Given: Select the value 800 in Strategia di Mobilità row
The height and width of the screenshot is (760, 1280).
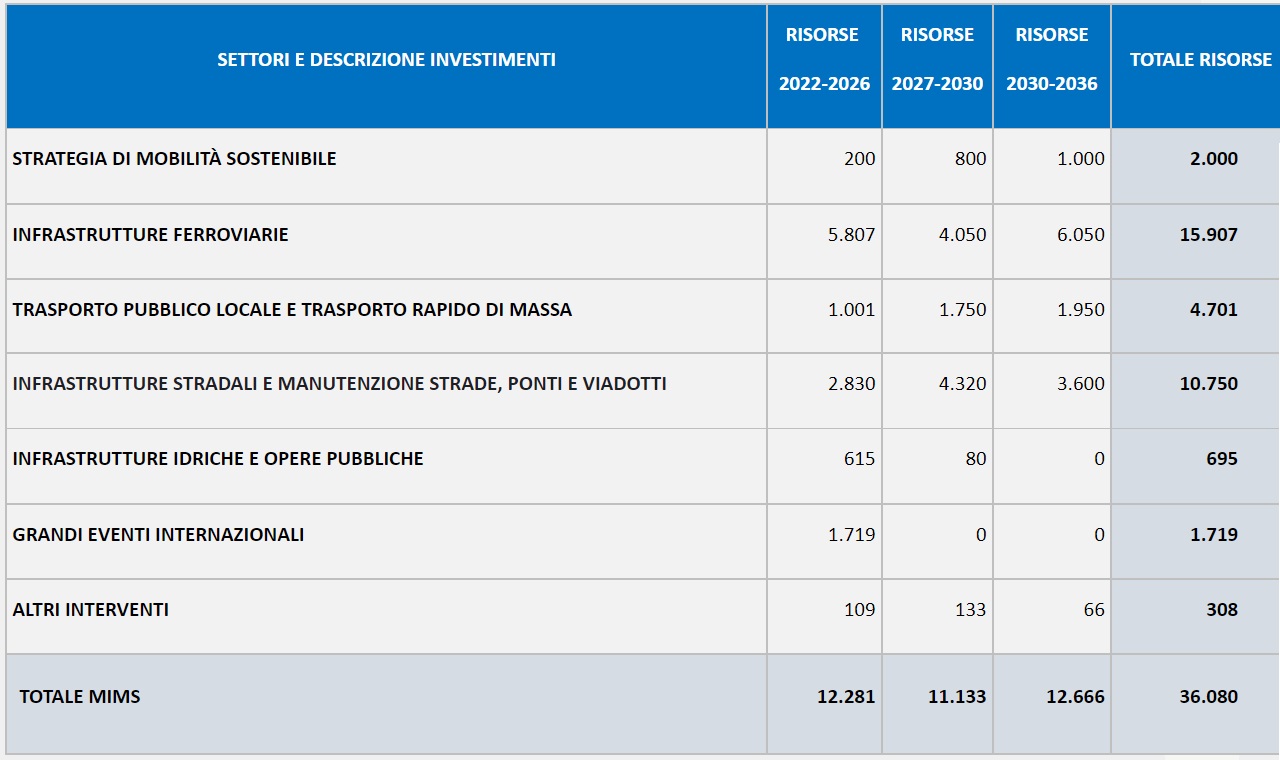Looking at the screenshot, I should click(971, 159).
